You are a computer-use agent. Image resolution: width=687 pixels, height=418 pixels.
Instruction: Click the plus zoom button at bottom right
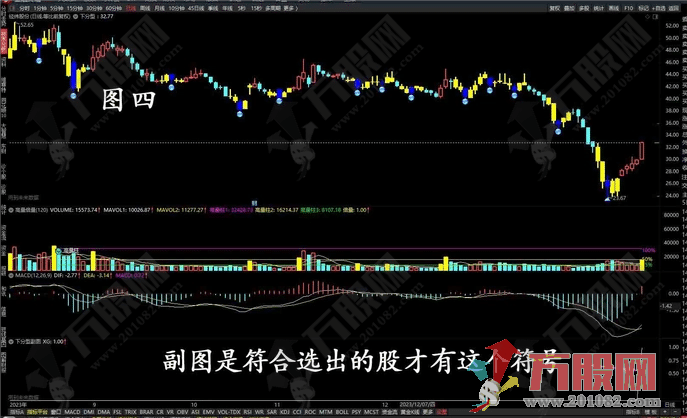coord(665,412)
